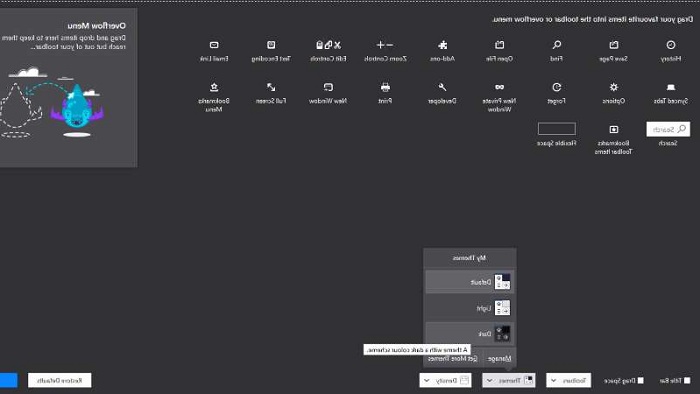Click the minus sign in Zoom Controls
The height and width of the screenshot is (394, 700).
(x=390, y=45)
